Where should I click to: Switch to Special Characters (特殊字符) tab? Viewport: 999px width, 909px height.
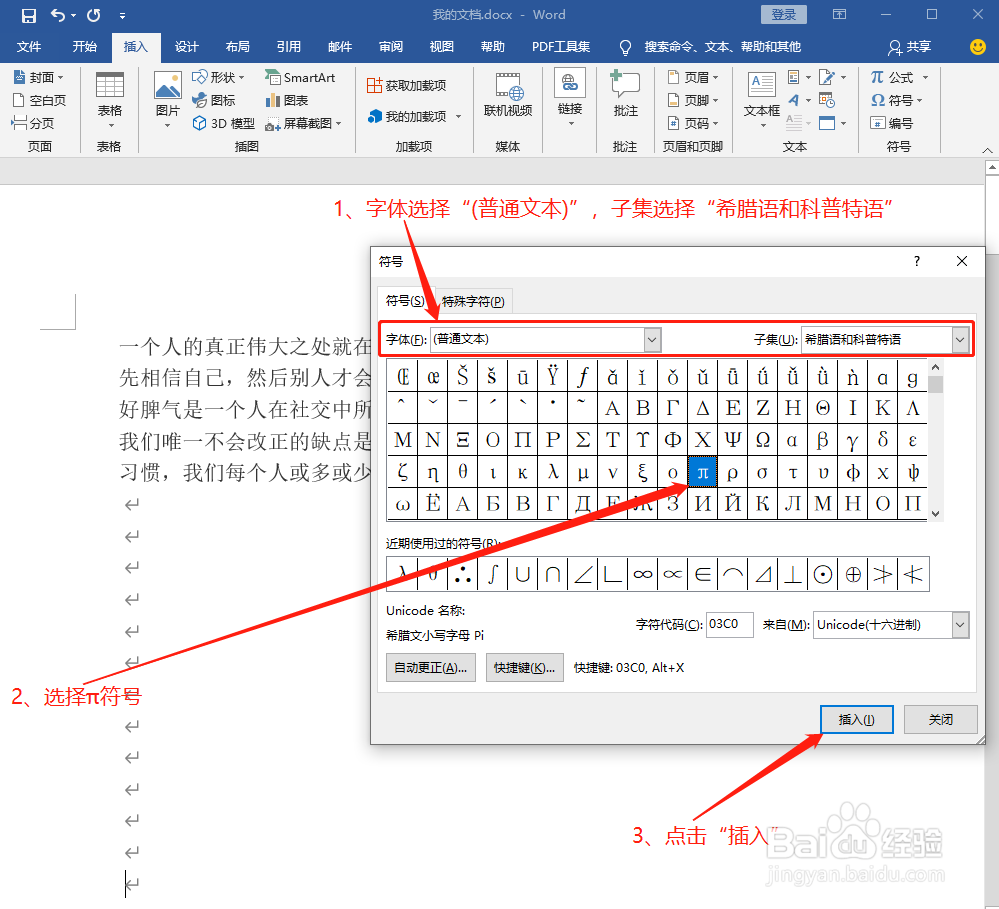(x=473, y=301)
